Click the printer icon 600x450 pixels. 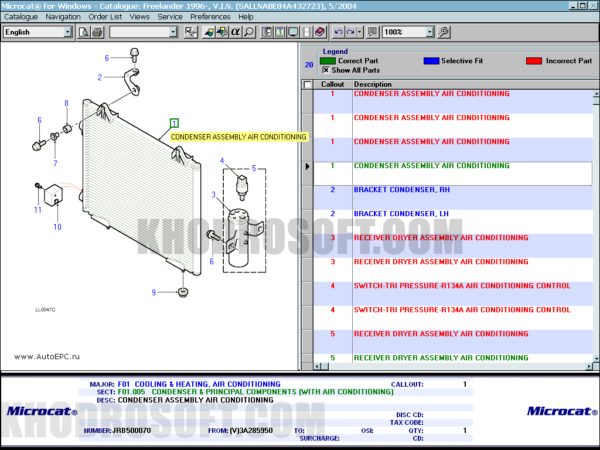[x=97, y=32]
